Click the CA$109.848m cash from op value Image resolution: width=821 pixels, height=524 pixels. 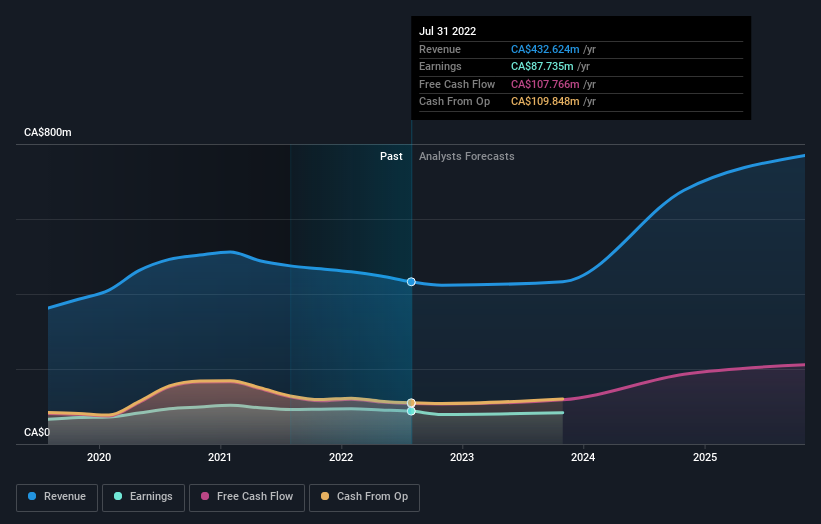[545, 102]
